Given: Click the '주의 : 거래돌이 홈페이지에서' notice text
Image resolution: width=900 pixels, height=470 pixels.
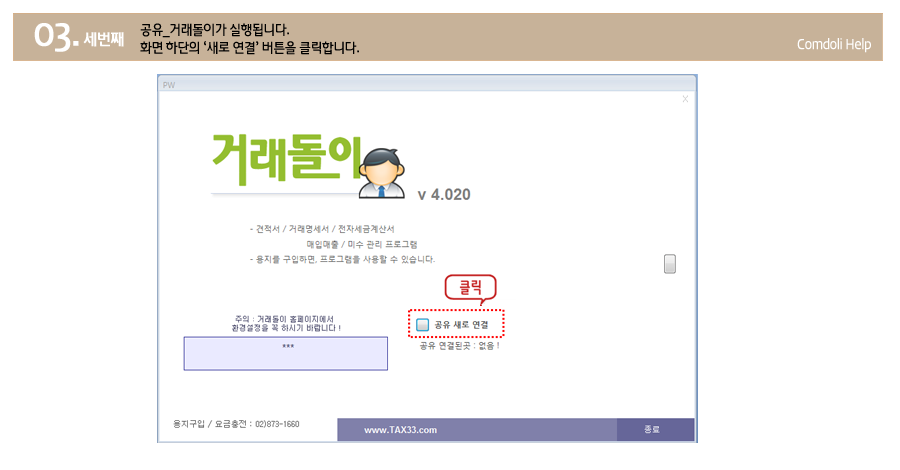Looking at the screenshot, I should click(284, 319).
